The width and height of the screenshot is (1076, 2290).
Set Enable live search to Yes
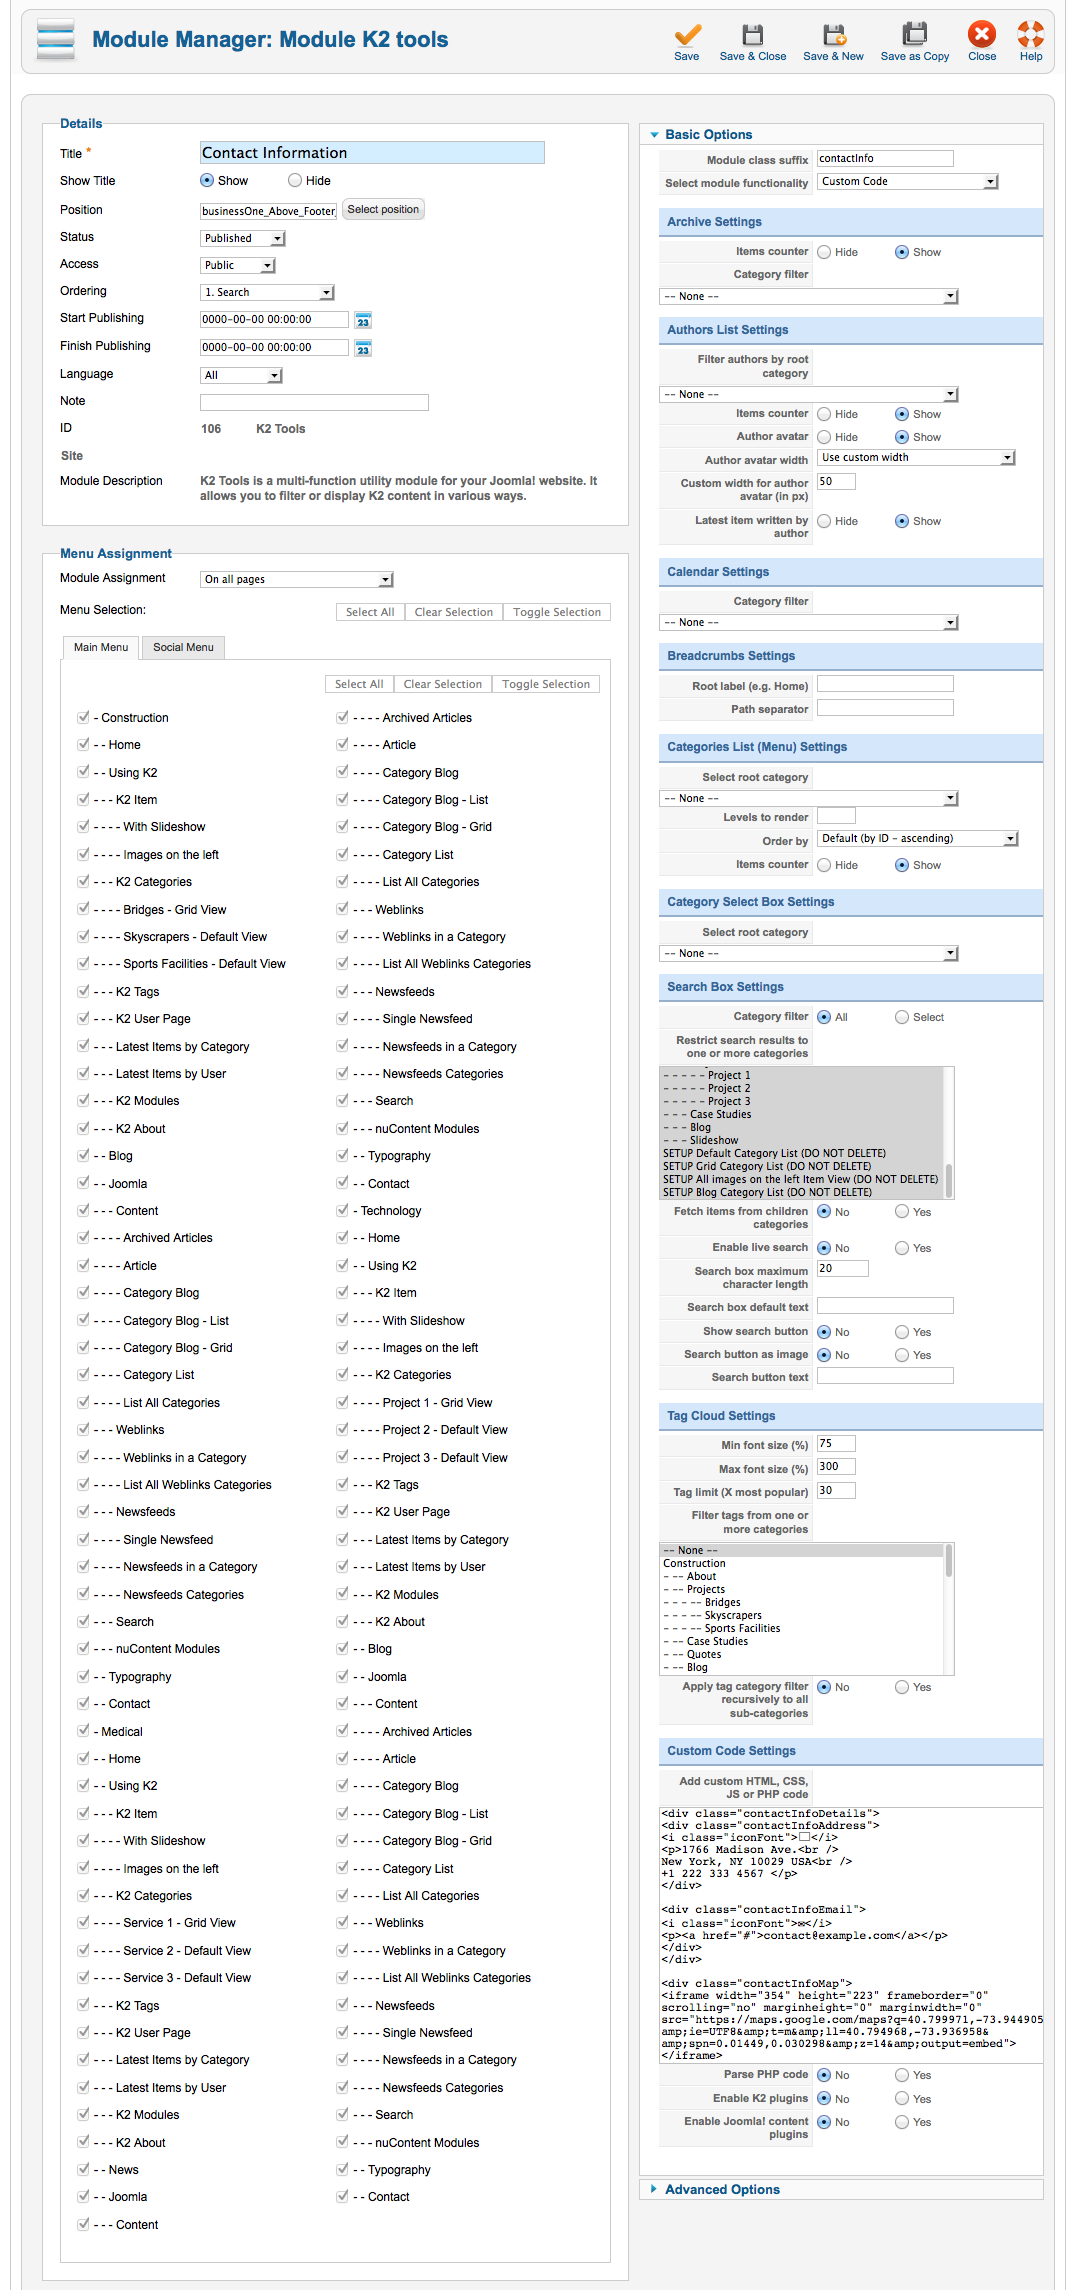(902, 1248)
